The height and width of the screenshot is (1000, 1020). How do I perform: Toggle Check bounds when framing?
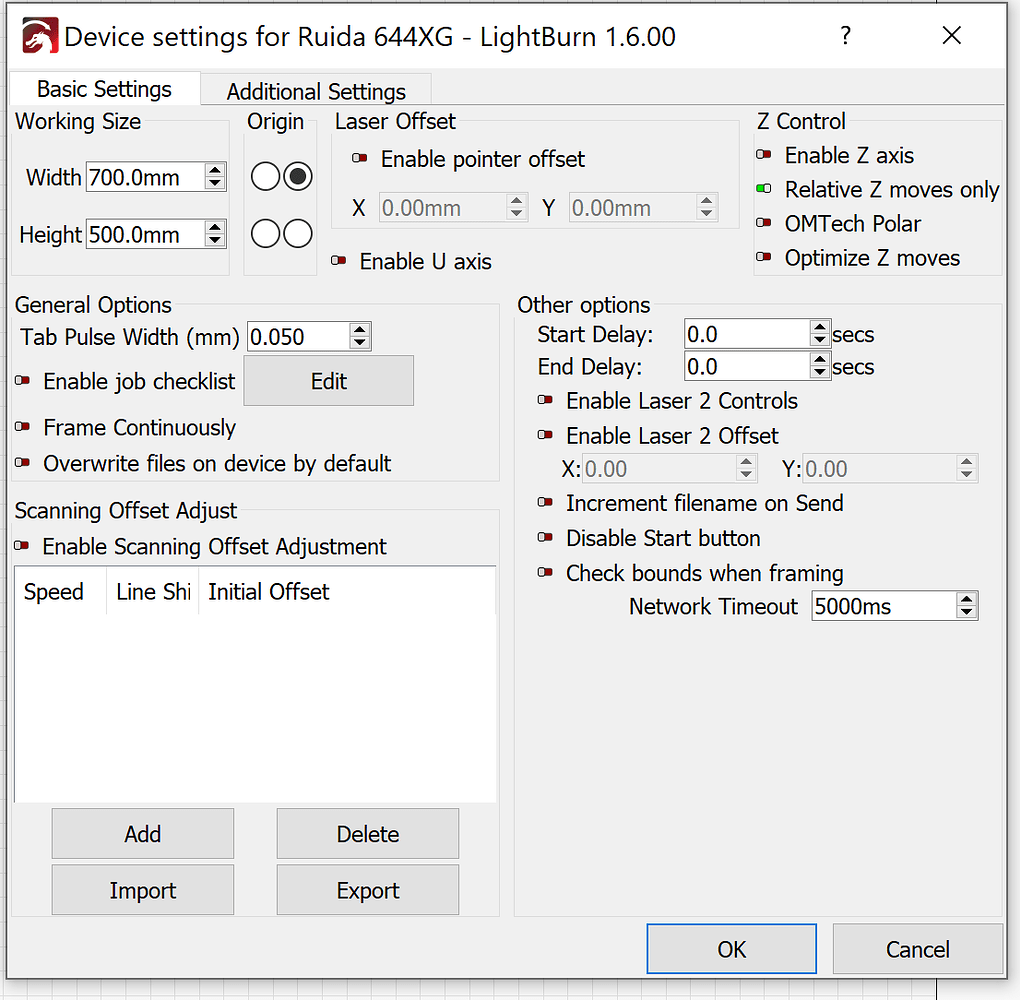[547, 571]
